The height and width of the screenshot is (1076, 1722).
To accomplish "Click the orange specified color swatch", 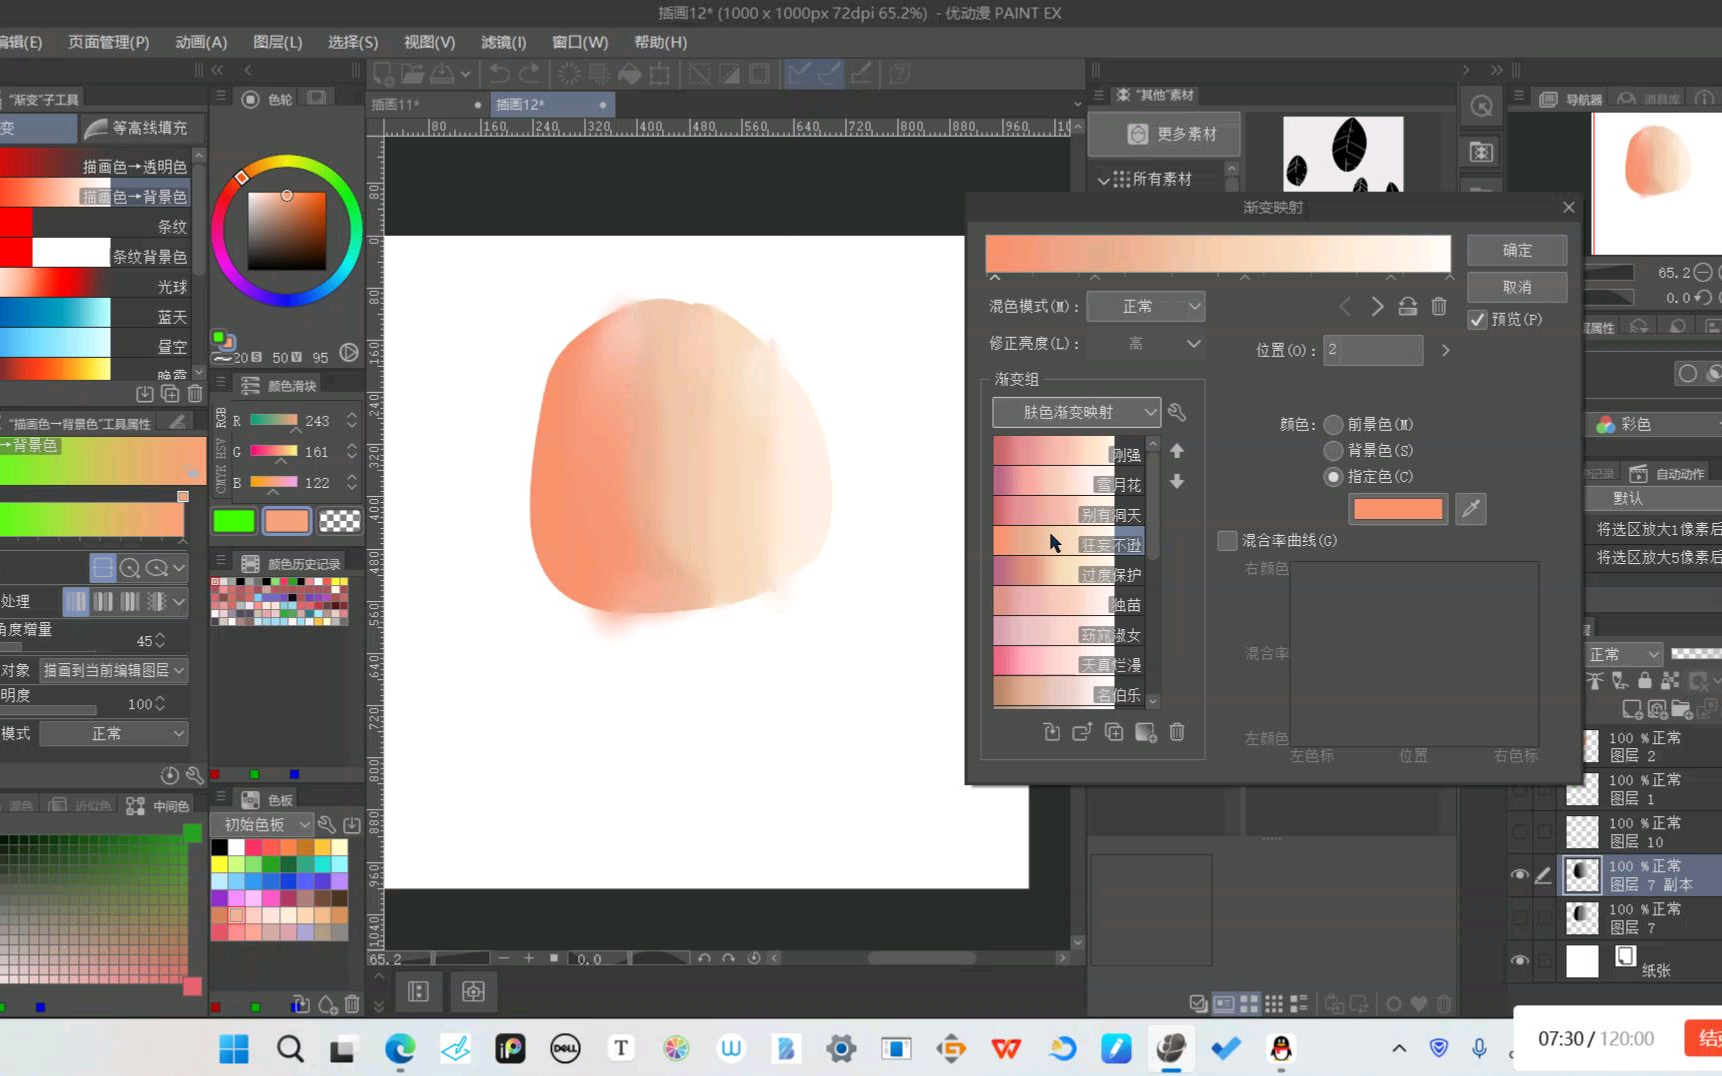I will point(1397,509).
